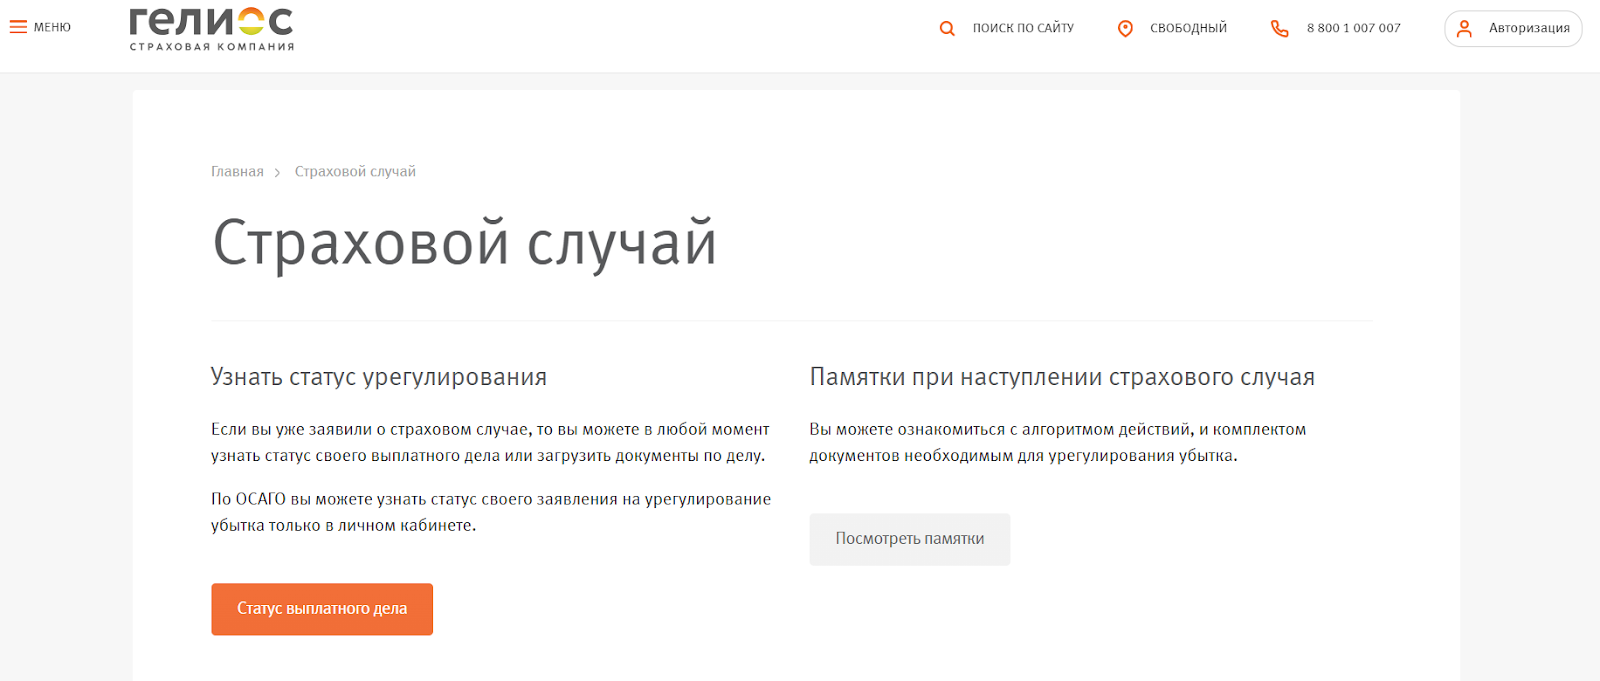
Task: Click the orange phone handset icon
Action: tap(1279, 29)
